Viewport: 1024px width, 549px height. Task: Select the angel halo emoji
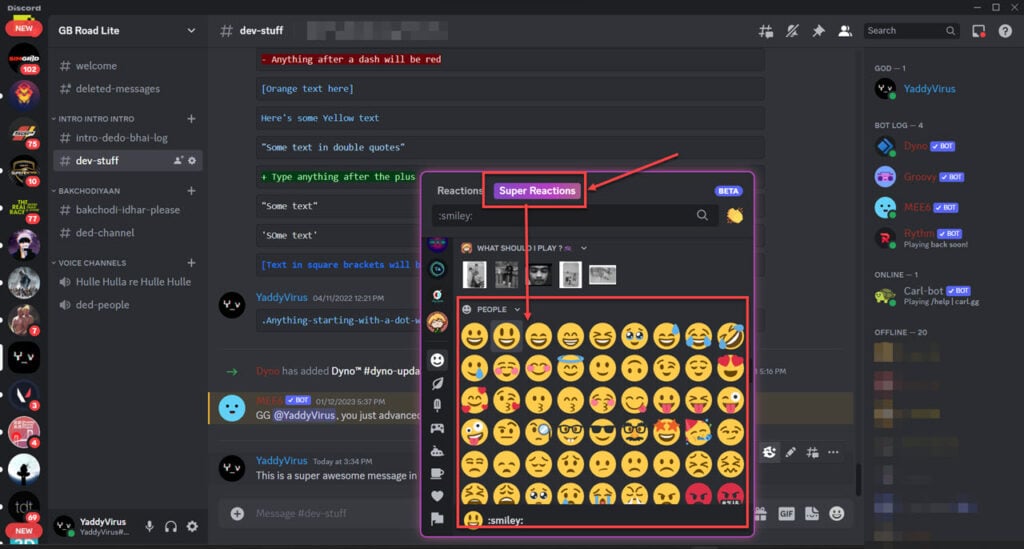coord(570,368)
